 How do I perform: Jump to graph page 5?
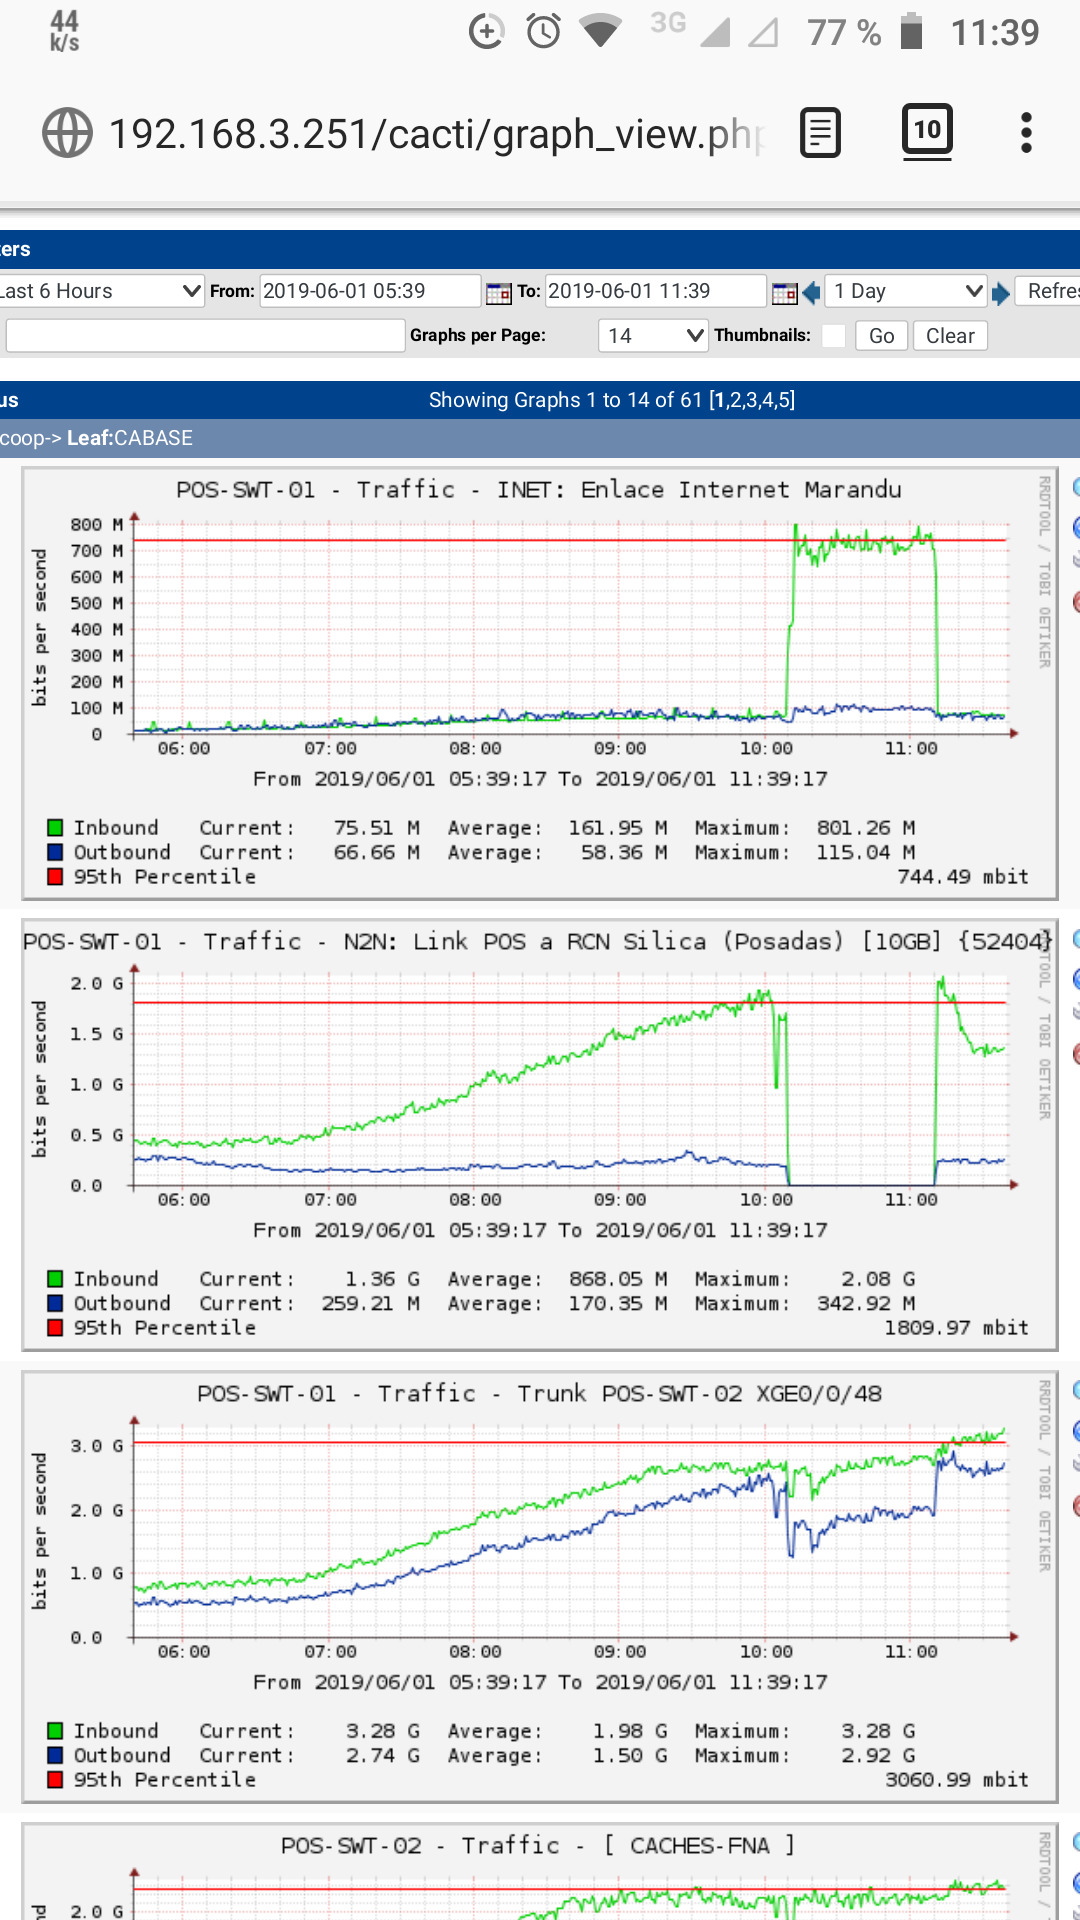[784, 400]
